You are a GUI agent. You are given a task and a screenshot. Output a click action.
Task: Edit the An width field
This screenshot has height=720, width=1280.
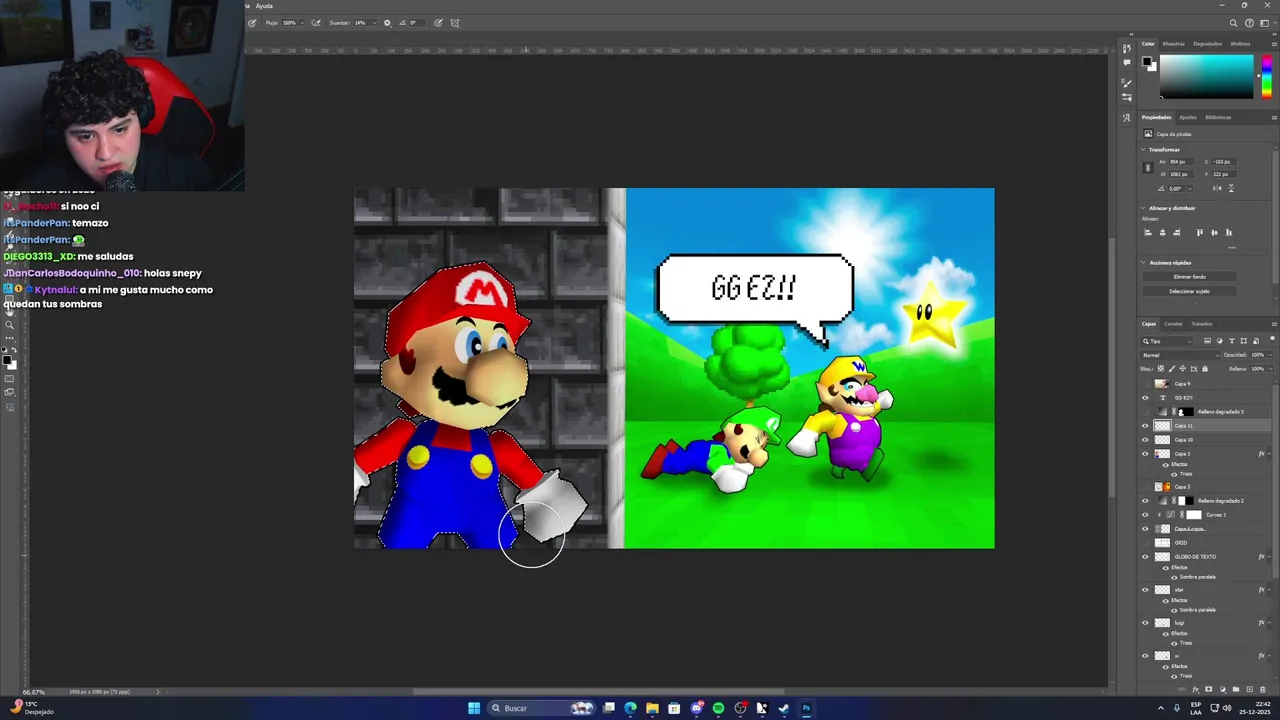[1181, 162]
